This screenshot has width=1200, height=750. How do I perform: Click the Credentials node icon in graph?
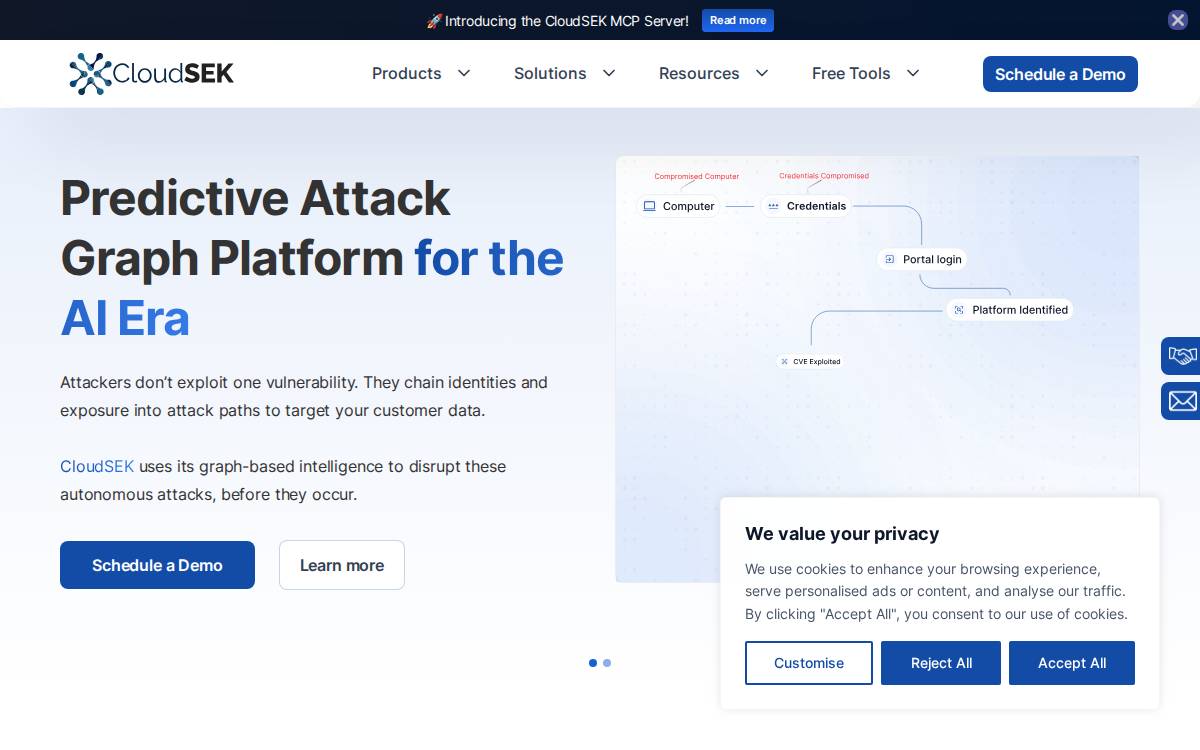(773, 206)
